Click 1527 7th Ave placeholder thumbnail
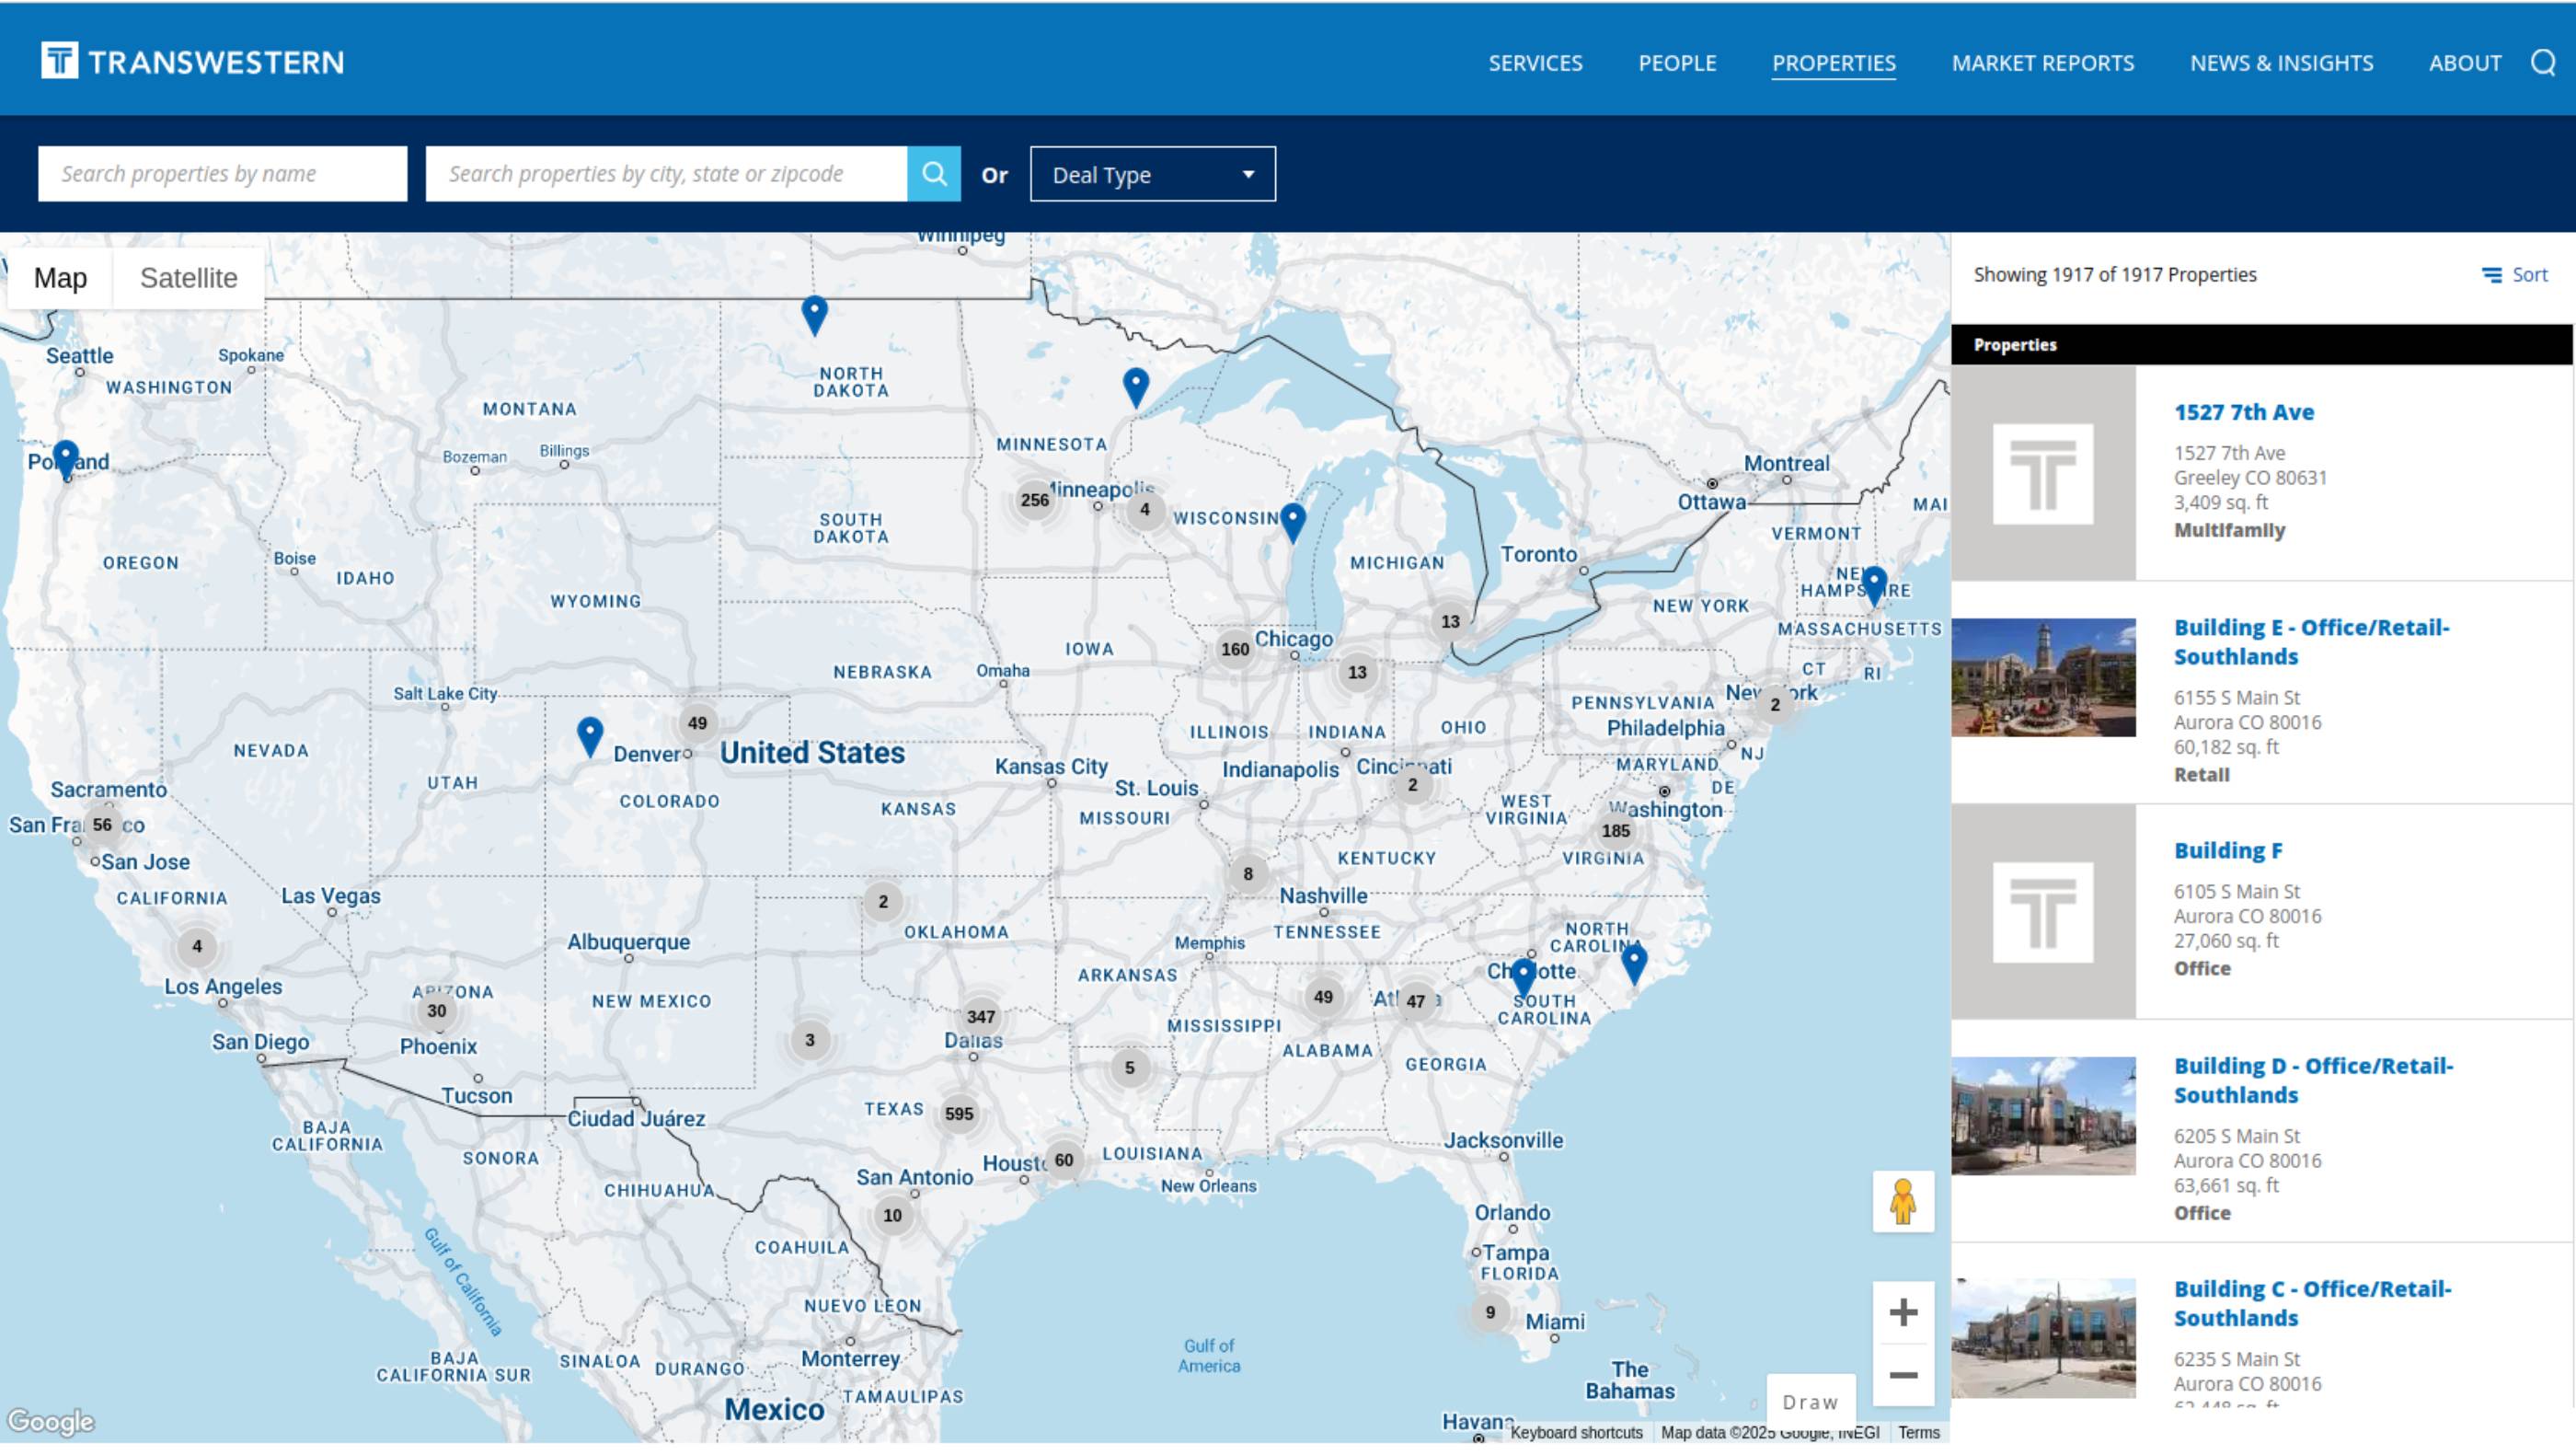The width and height of the screenshot is (2576, 1455). [2043, 473]
